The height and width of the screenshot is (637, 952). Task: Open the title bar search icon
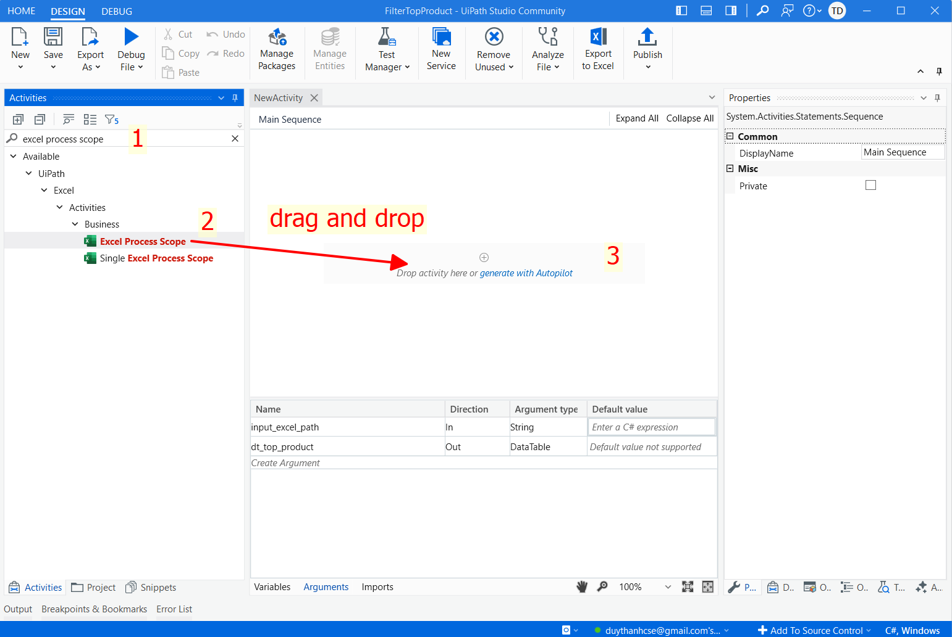763,11
